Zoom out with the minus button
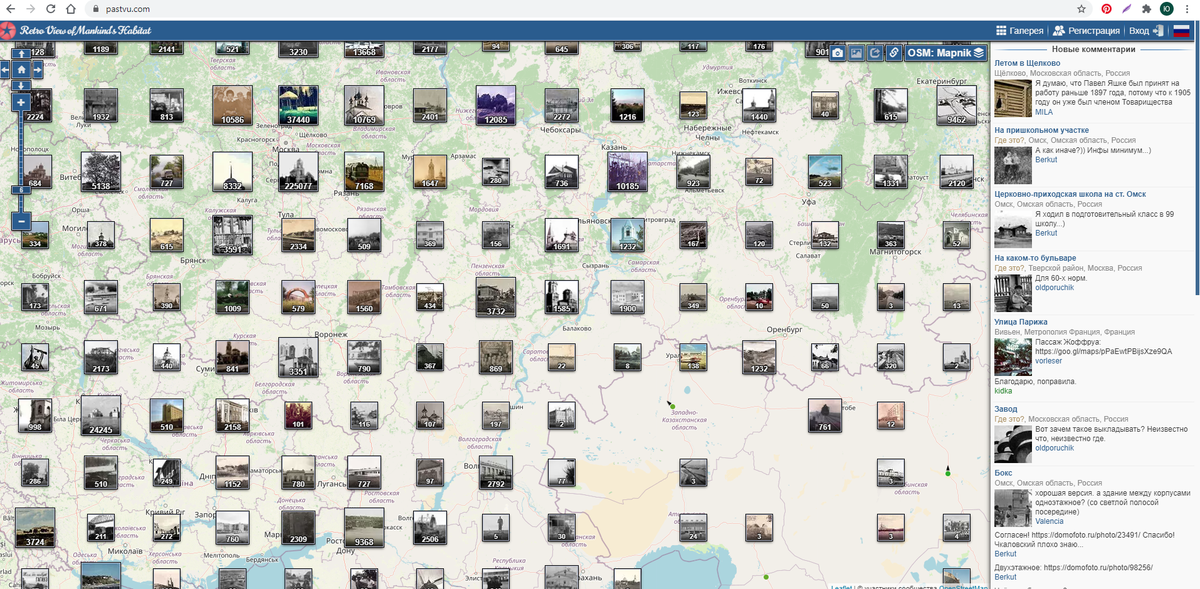This screenshot has width=1200, height=589. (21, 221)
